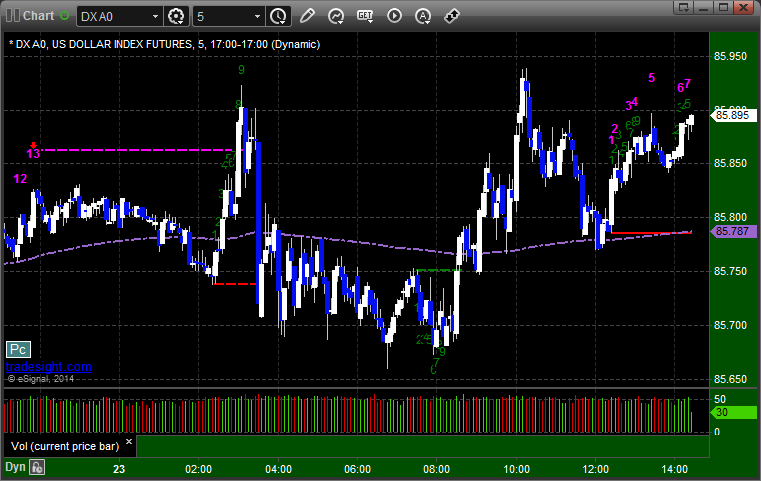Click the 08:00 time axis label
This screenshot has height=481, width=761.
(436, 469)
